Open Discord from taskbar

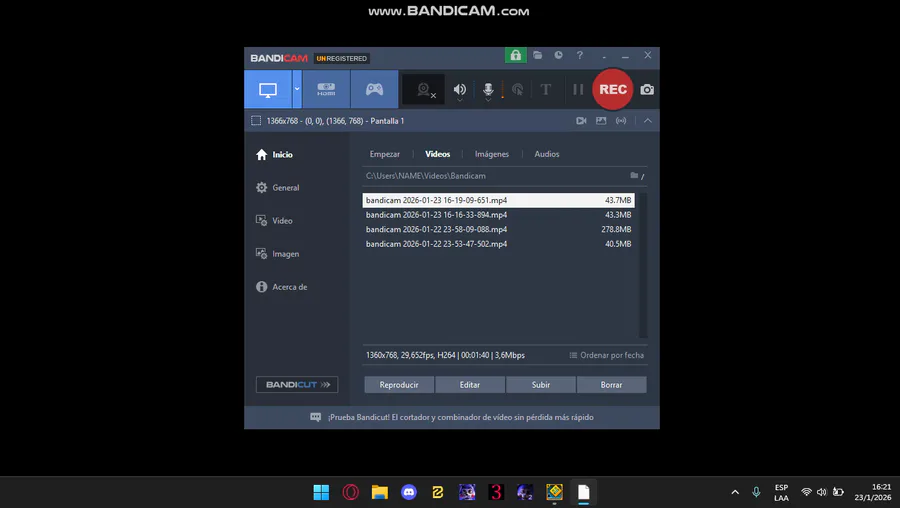pyautogui.click(x=409, y=492)
